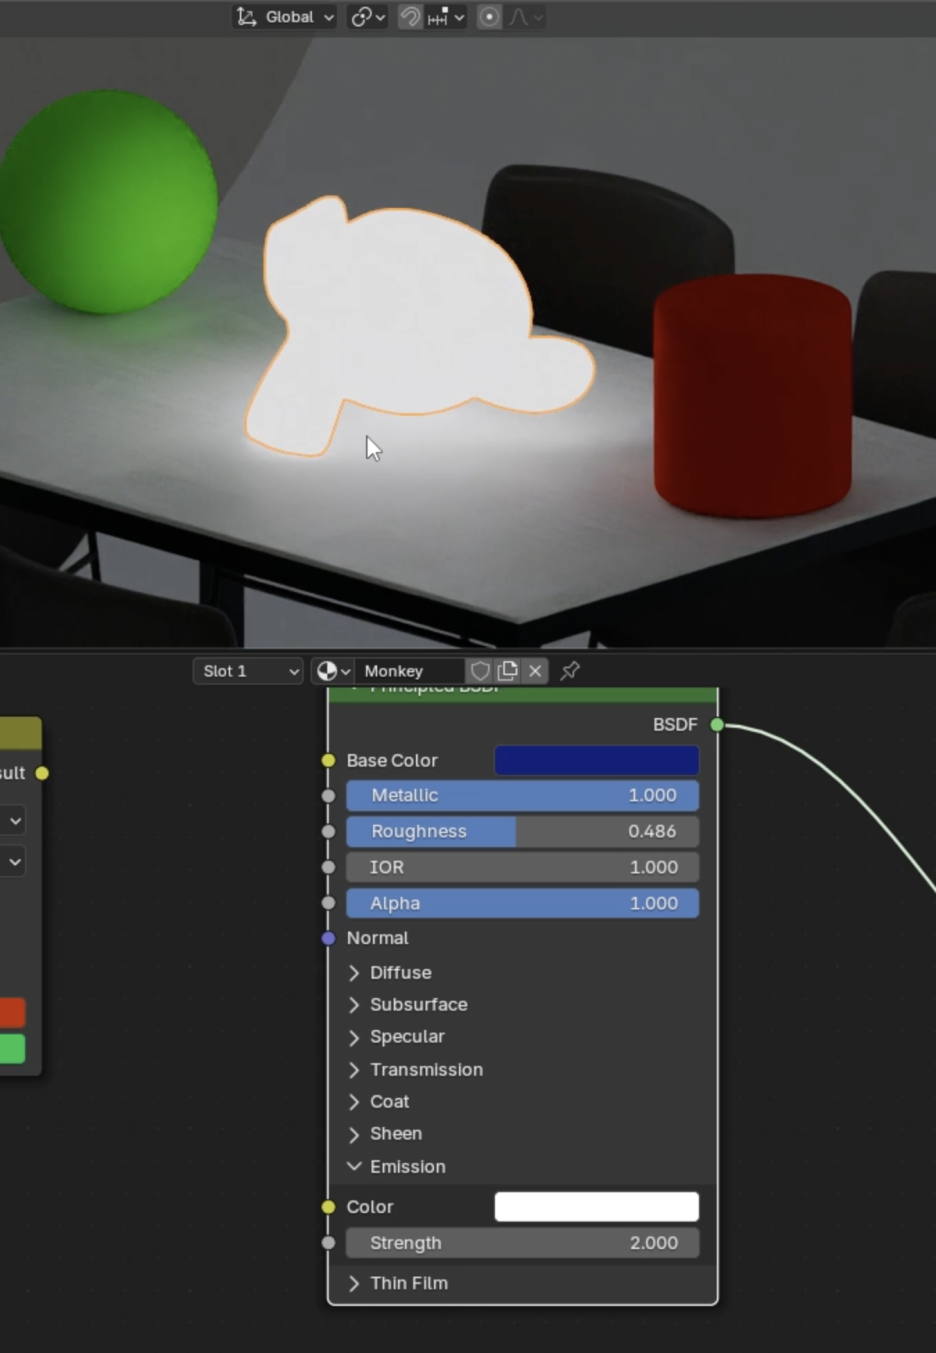Click the Emission Strength value field
936x1353 pixels.
[x=522, y=1243]
